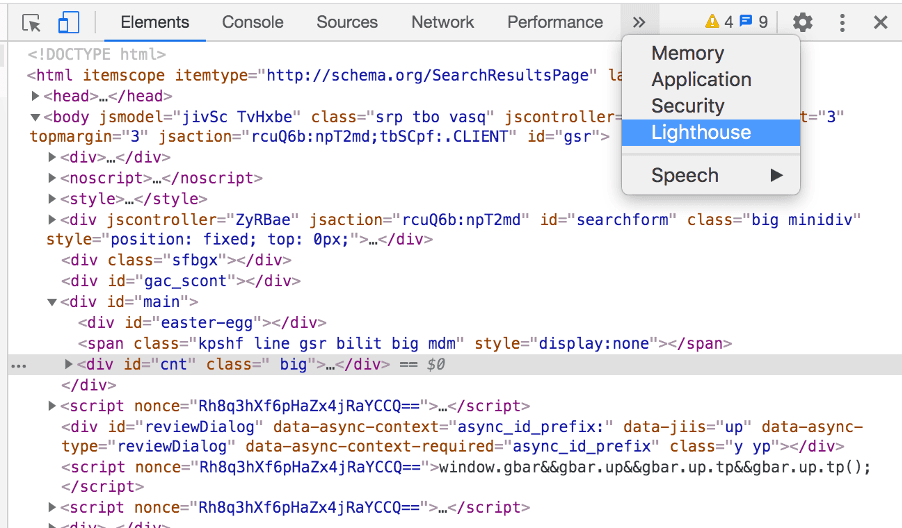Expand the searchform div node
This screenshot has width=902, height=528.
pos(52,219)
